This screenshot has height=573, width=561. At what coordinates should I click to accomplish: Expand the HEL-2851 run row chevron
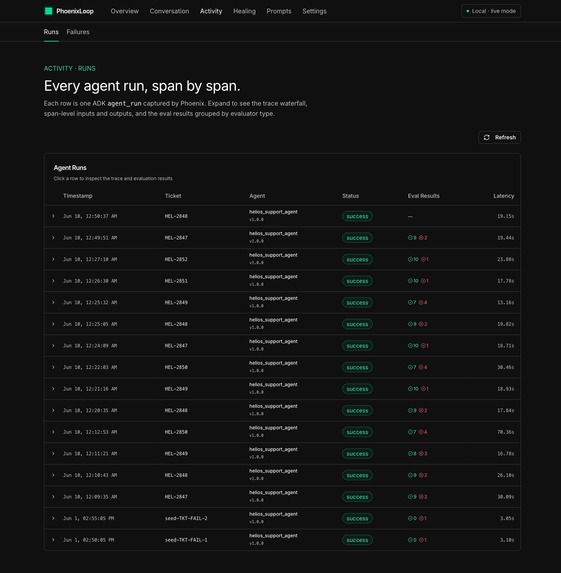tap(53, 281)
